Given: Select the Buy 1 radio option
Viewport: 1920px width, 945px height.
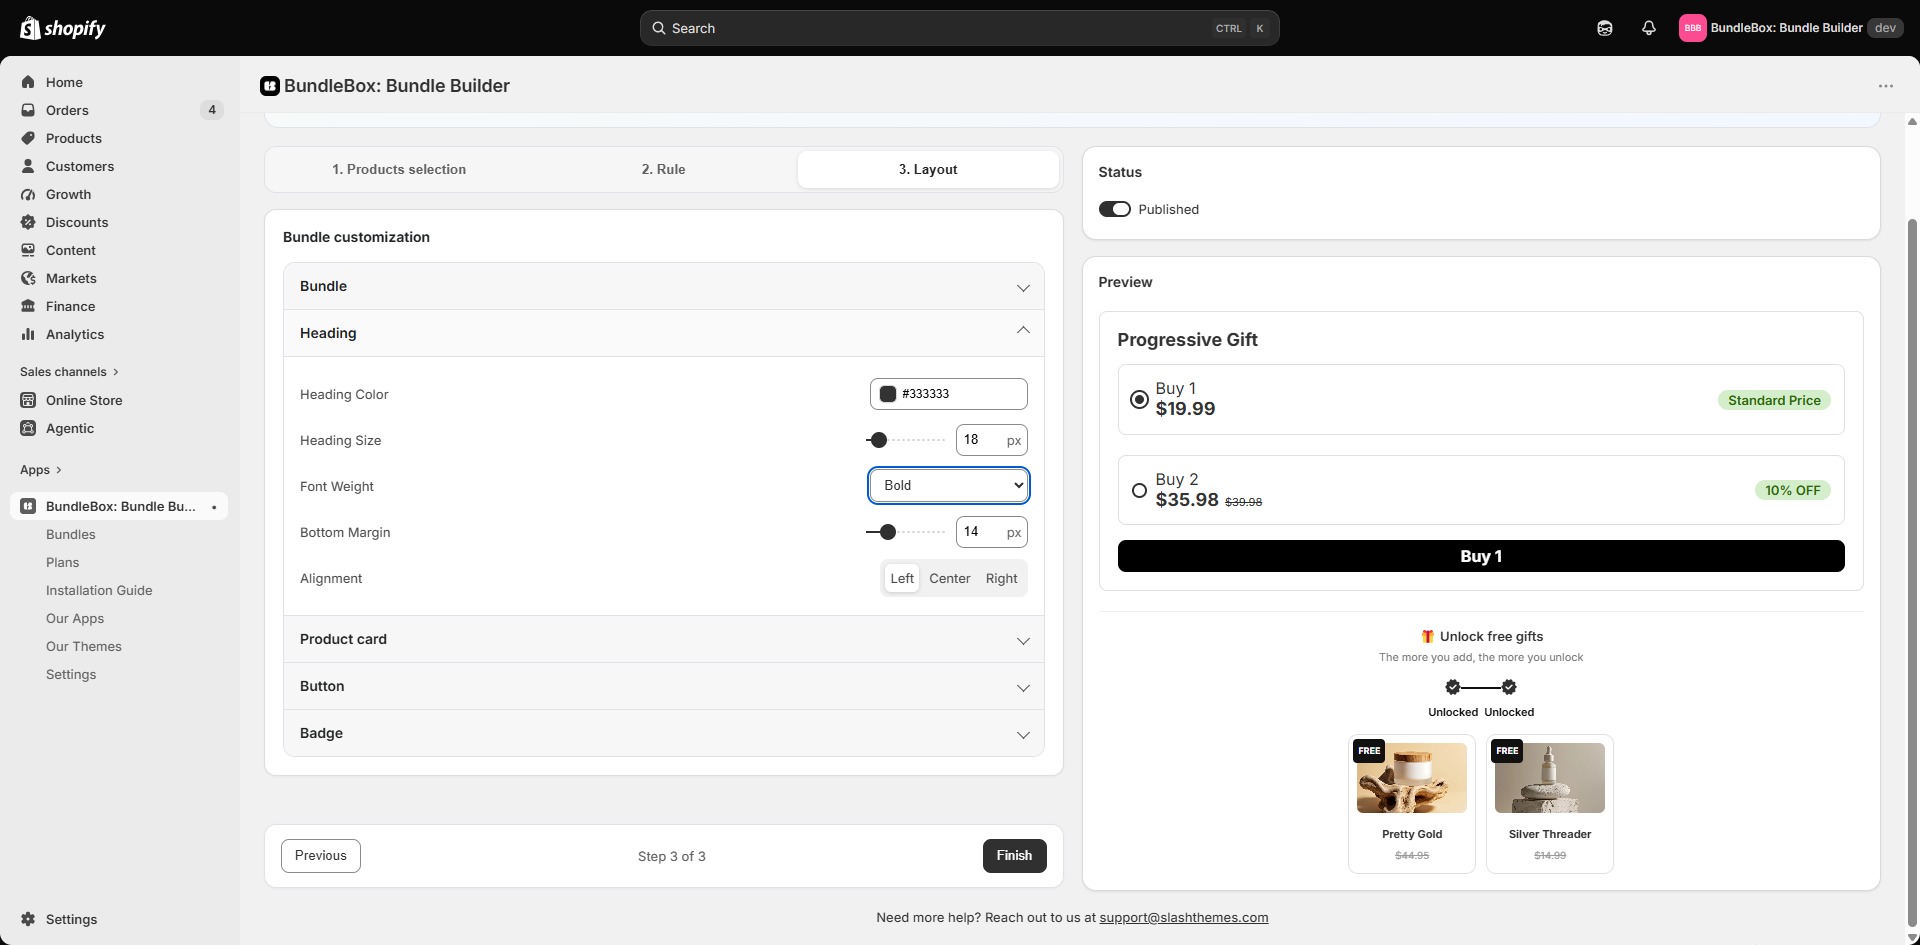Looking at the screenshot, I should click(1139, 399).
